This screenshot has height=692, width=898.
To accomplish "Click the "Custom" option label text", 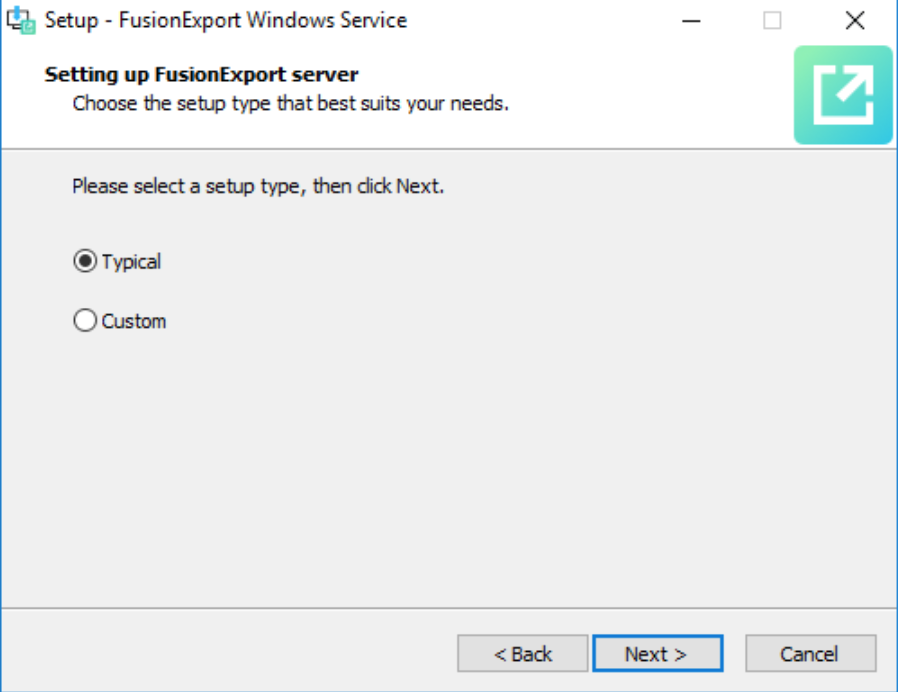I will [134, 321].
